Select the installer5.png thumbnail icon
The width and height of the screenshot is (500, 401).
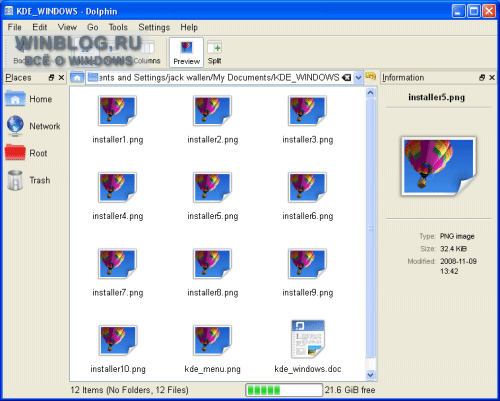click(x=212, y=187)
